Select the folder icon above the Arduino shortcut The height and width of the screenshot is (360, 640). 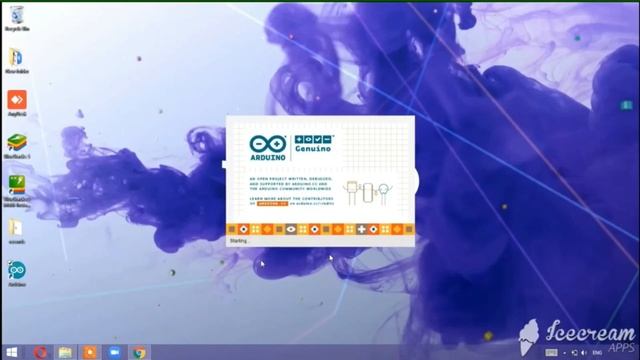point(17,232)
